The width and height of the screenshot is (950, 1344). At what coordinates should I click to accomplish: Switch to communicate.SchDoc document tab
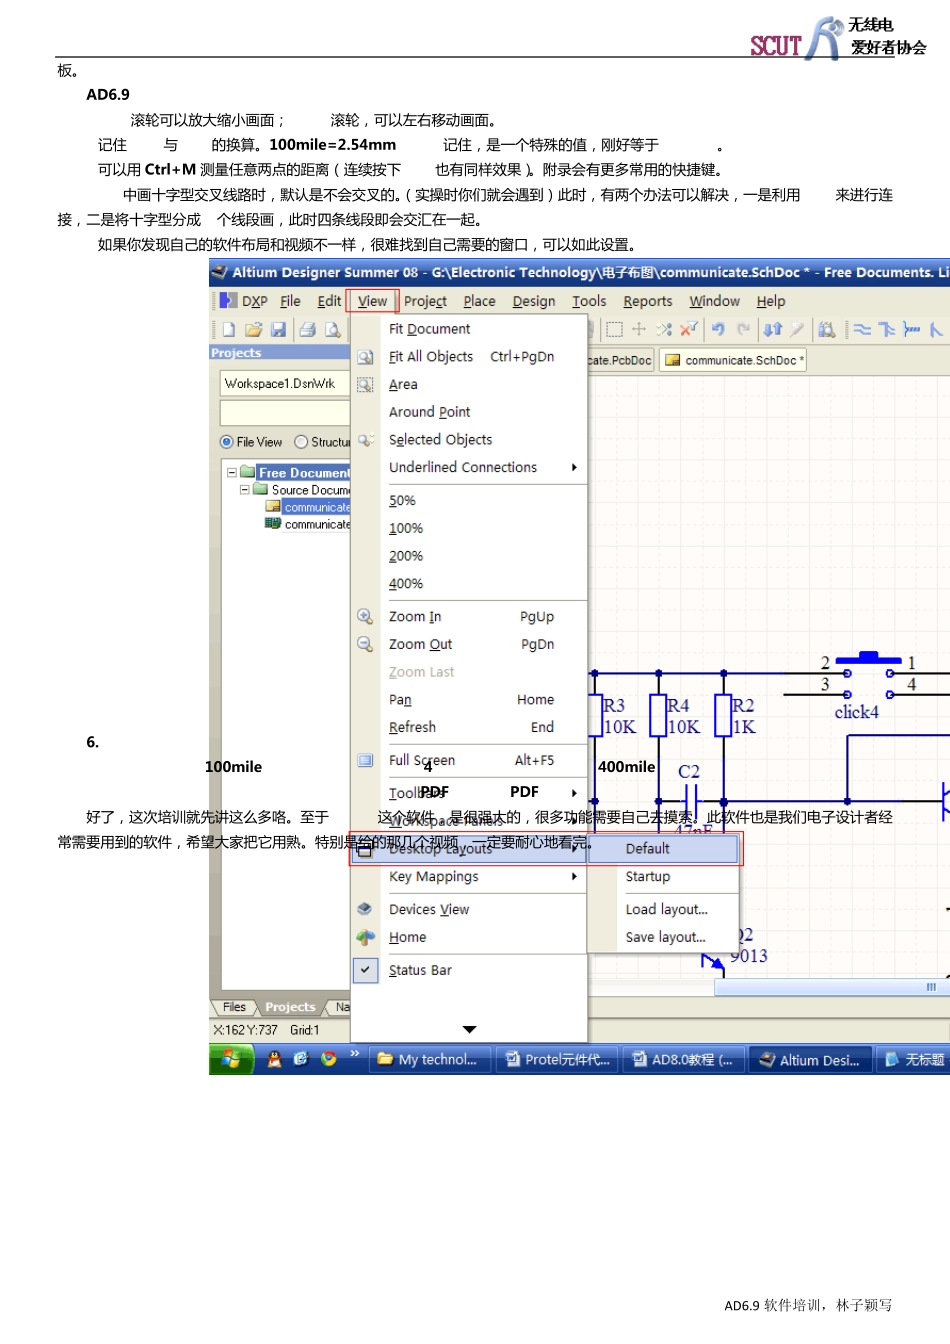coord(733,360)
